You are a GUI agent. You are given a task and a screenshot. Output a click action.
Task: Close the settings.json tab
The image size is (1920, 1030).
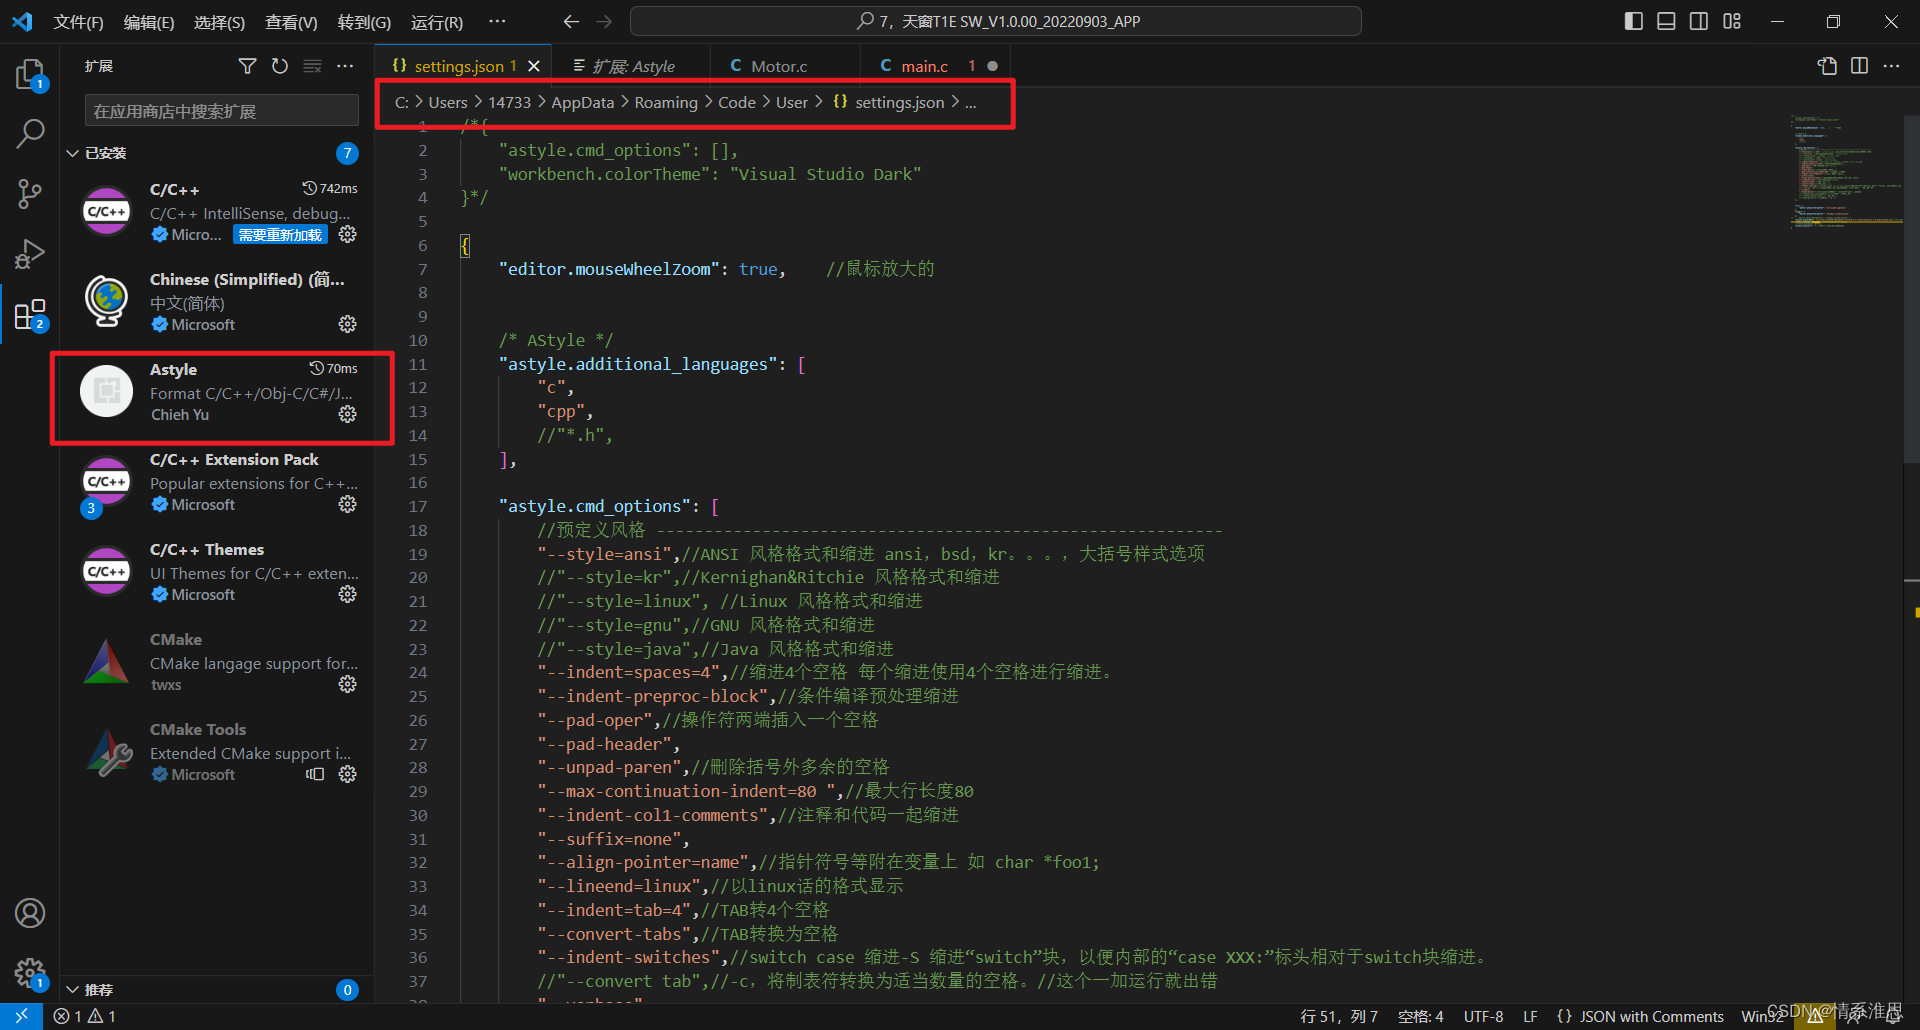[x=534, y=66]
